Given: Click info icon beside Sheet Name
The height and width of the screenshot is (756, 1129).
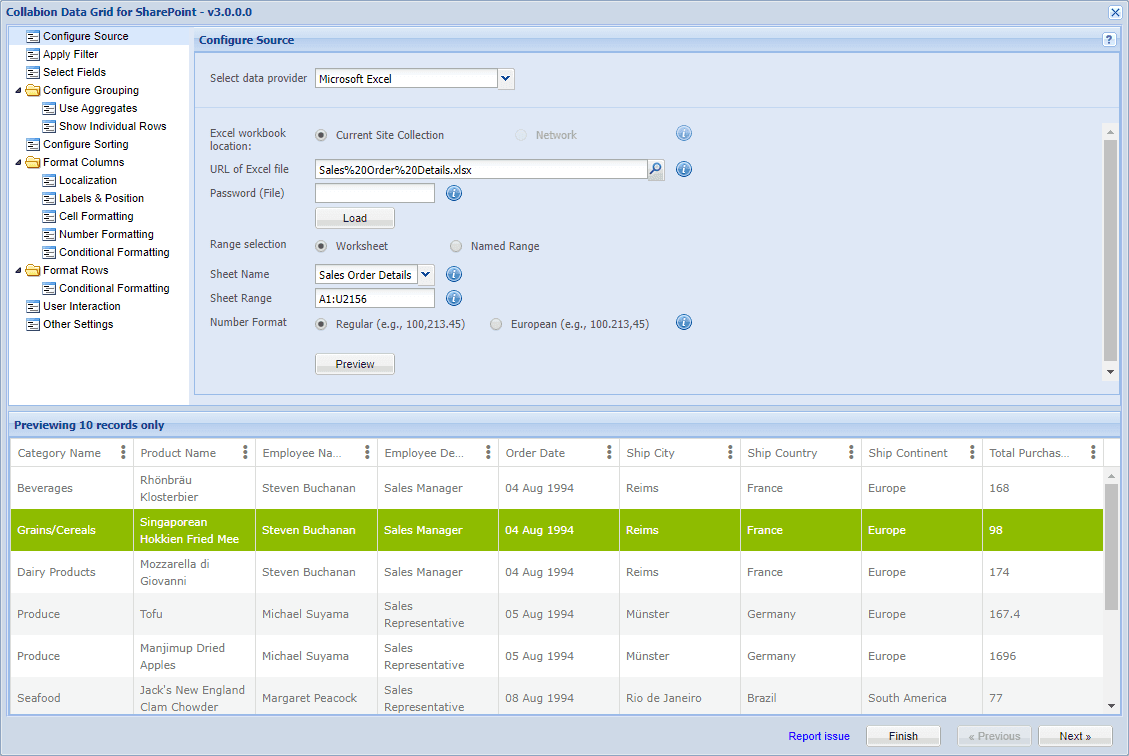Looking at the screenshot, I should tap(454, 274).
